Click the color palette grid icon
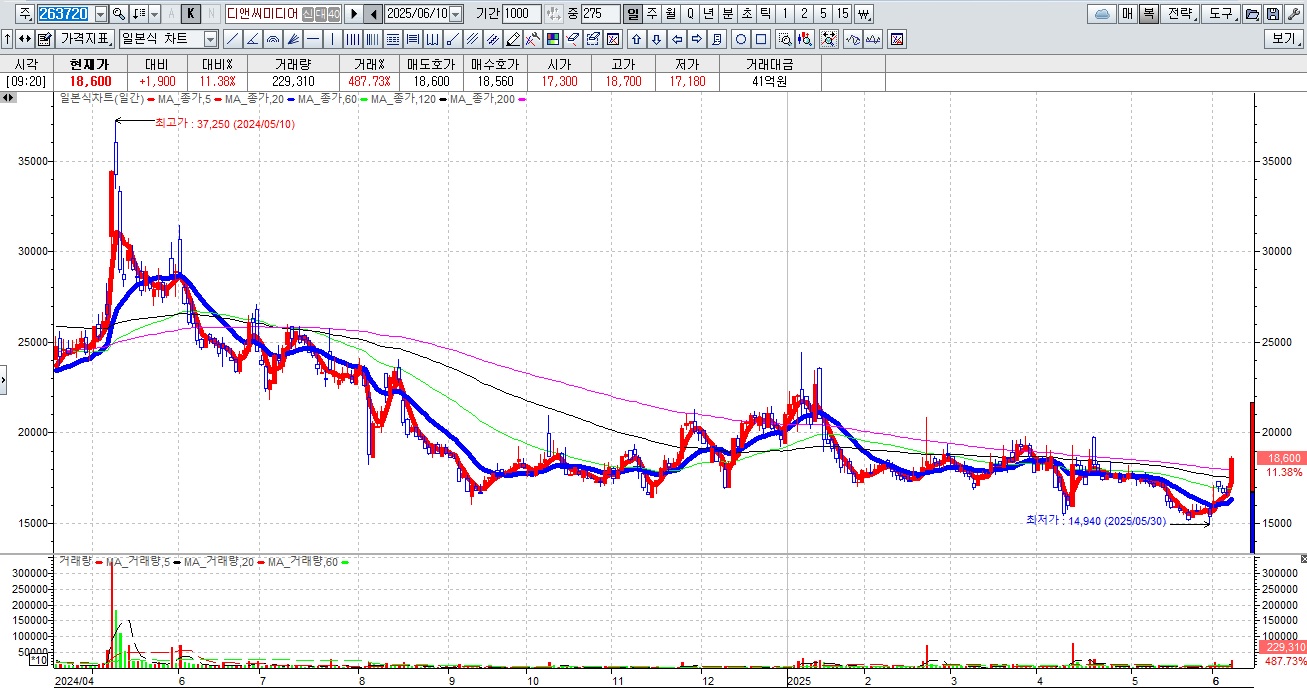Image resolution: width=1307 pixels, height=688 pixels. point(551,39)
